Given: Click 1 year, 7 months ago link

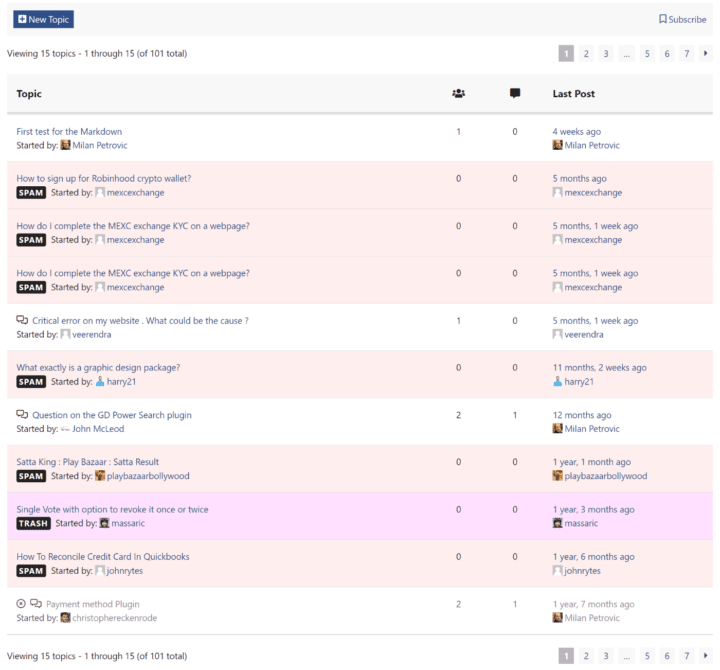Looking at the screenshot, I should pyautogui.click(x=593, y=604).
